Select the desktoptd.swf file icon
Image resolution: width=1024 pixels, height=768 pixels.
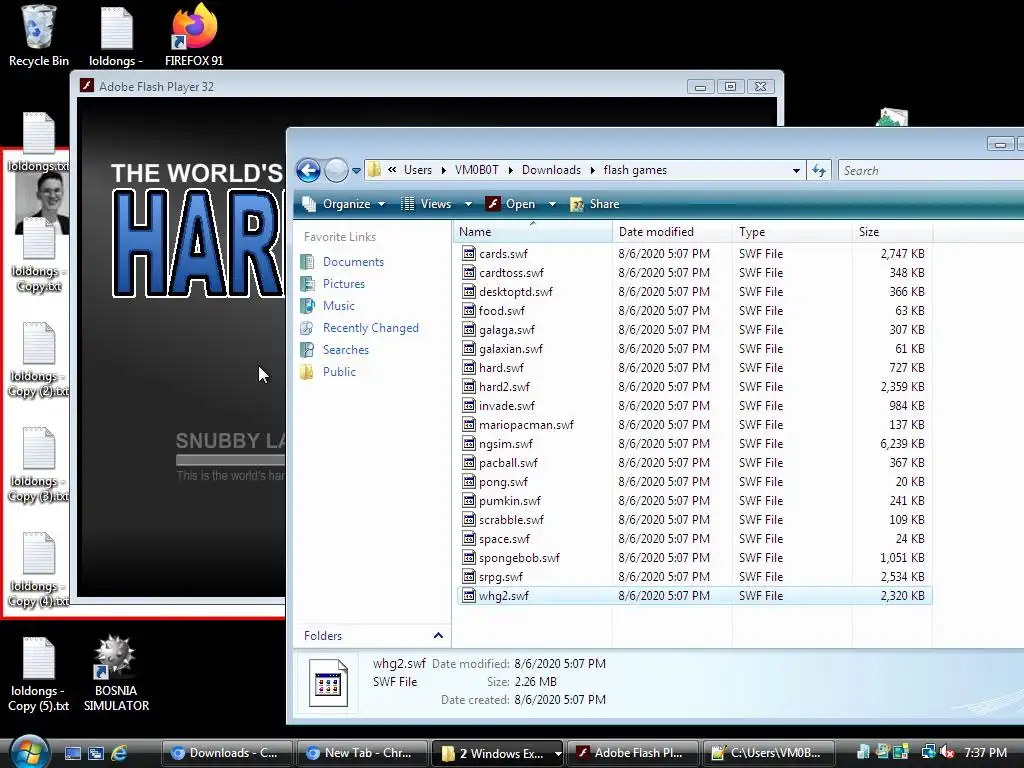[468, 291]
